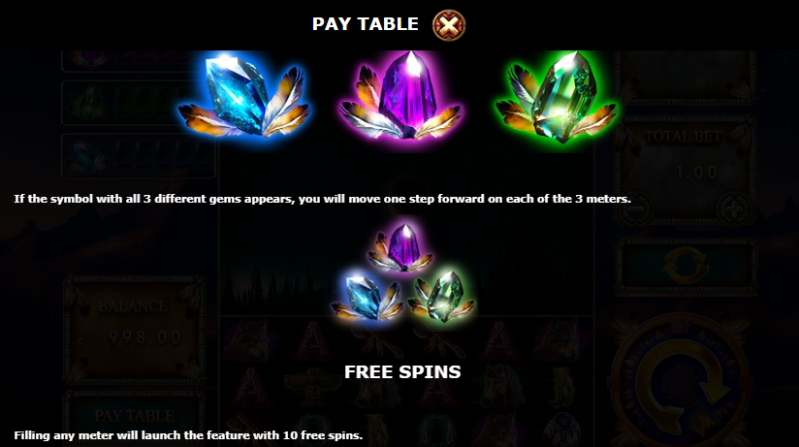Click the dimmed BALANCE panel
This screenshot has width=799, height=447.
tap(135, 329)
